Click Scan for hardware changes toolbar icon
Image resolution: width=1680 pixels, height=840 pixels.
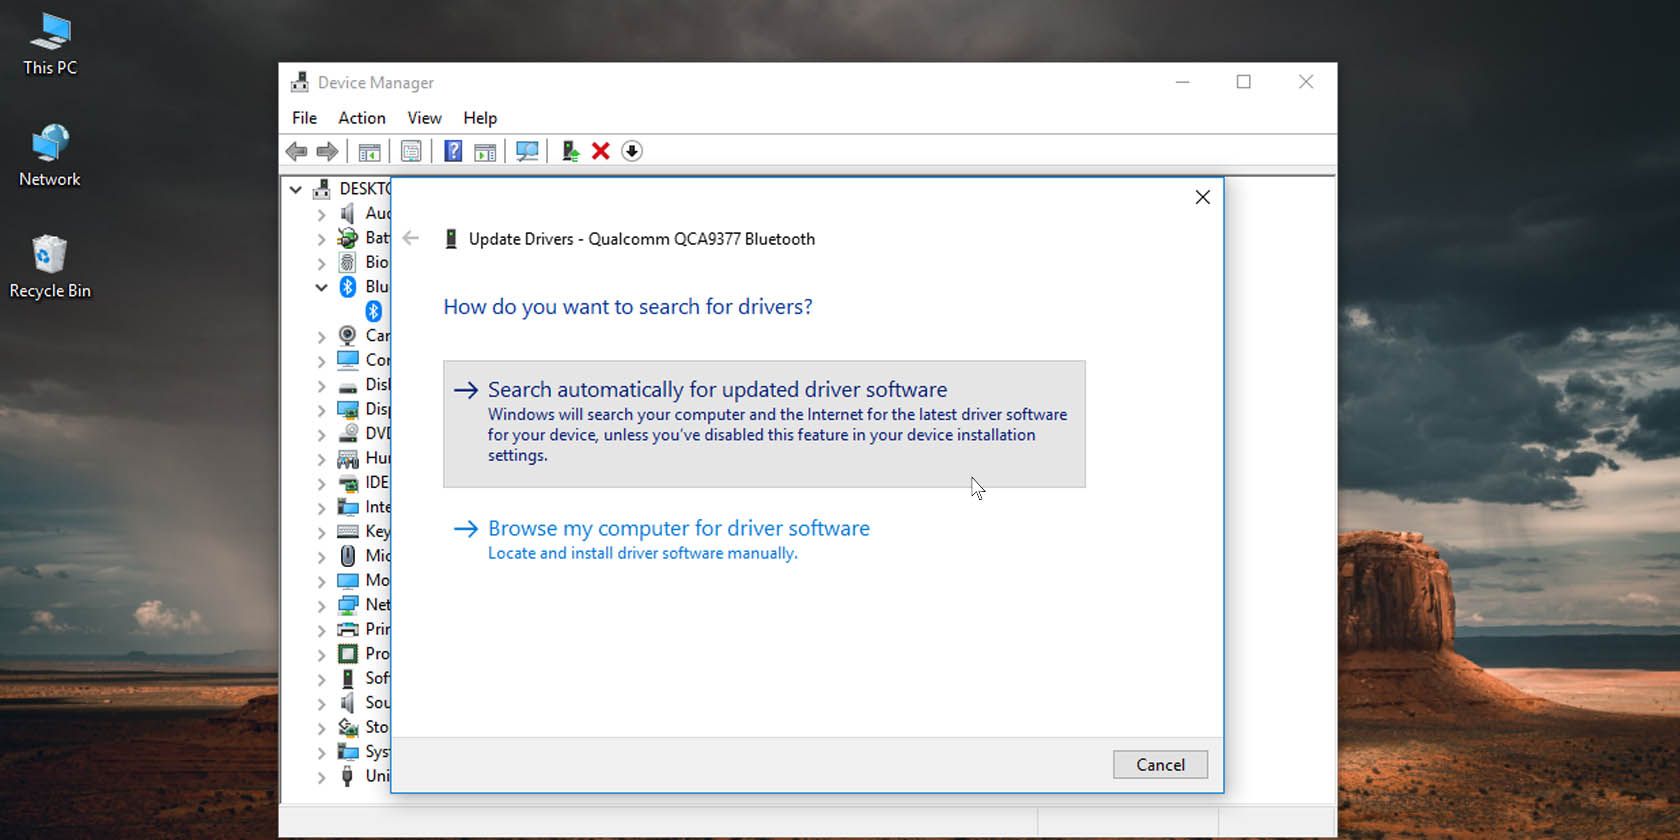click(x=527, y=151)
